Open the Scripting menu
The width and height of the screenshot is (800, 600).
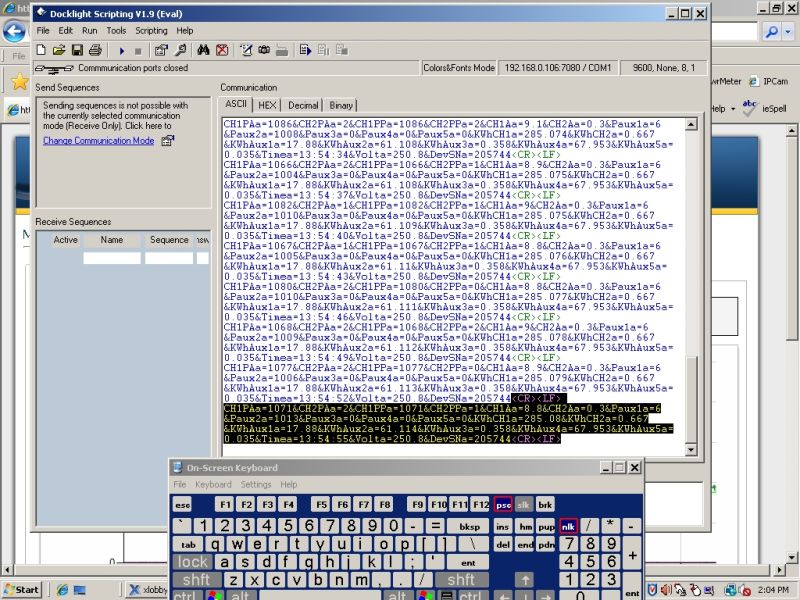point(151,31)
